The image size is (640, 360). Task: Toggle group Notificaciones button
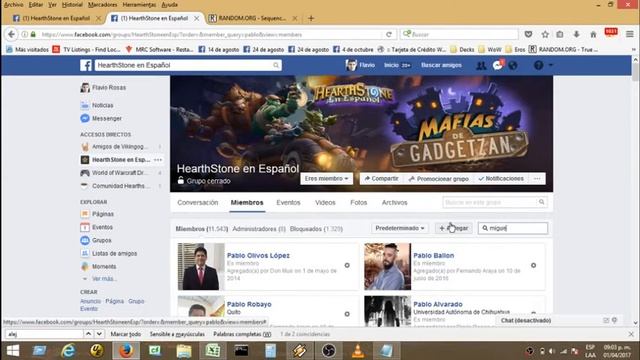point(501,179)
